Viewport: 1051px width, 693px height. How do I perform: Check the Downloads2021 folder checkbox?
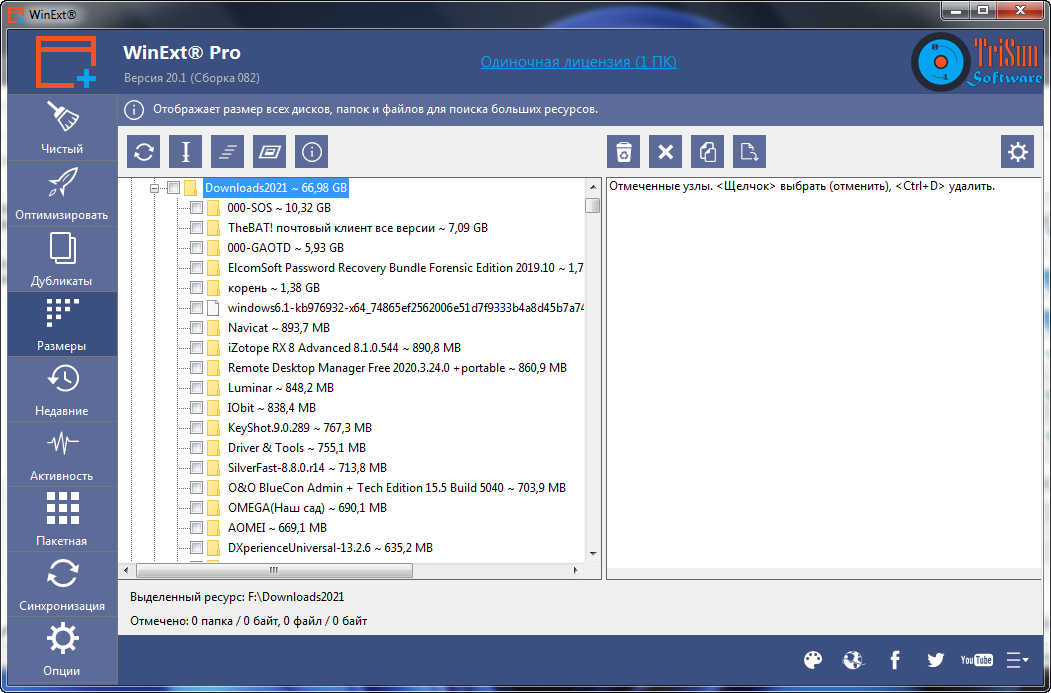tap(174, 188)
